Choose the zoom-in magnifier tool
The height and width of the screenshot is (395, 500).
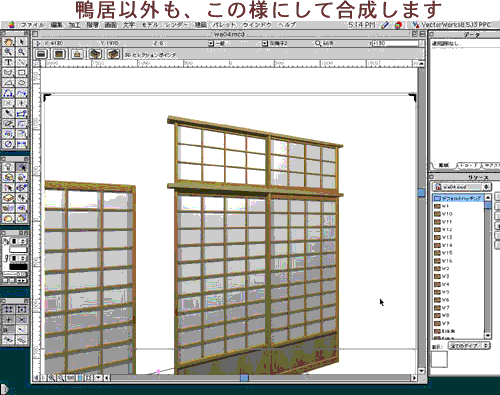[9, 52]
